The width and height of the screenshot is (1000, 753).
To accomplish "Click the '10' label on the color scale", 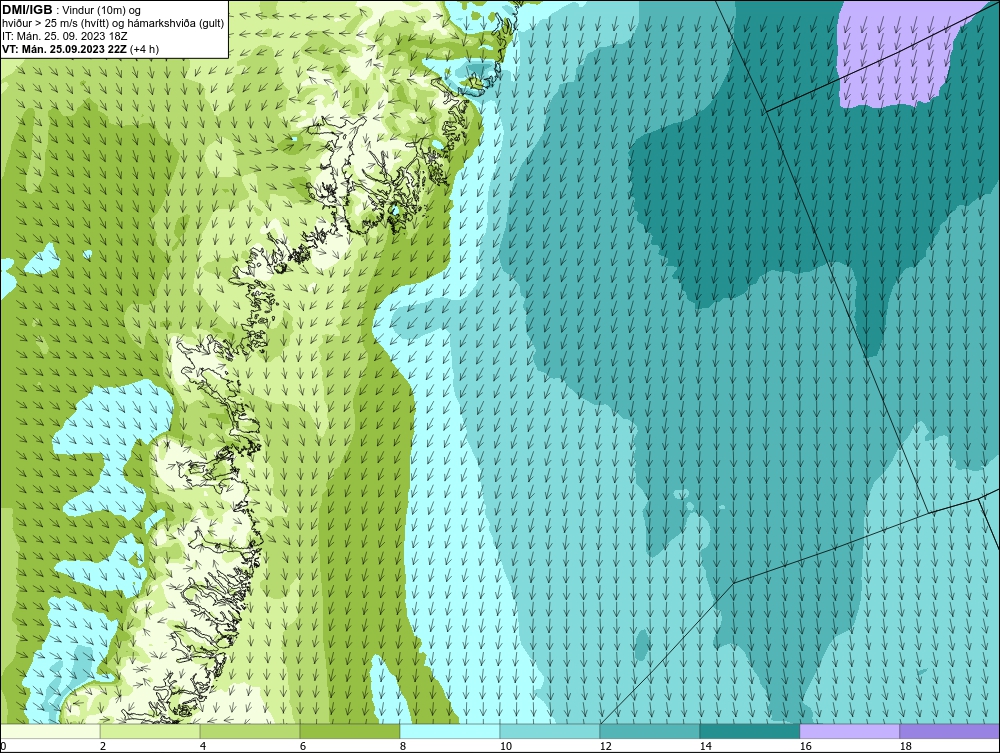I will tap(506, 746).
